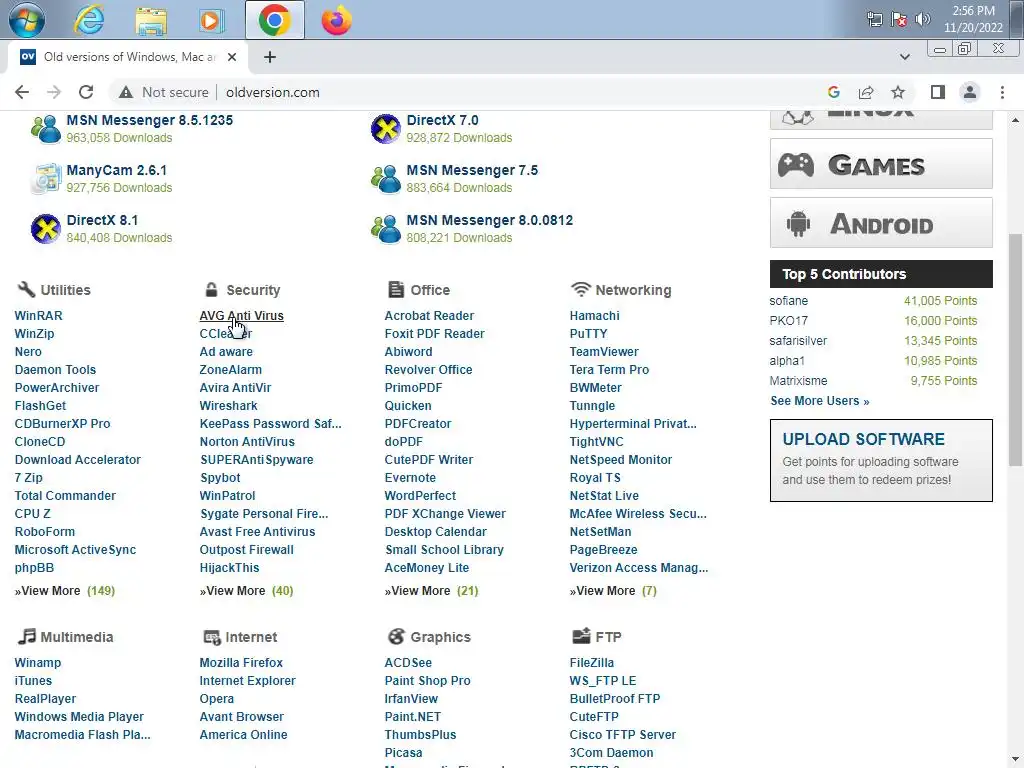
Task: Click the MSN Messenger 8.5.1235 icon
Action: (46, 129)
